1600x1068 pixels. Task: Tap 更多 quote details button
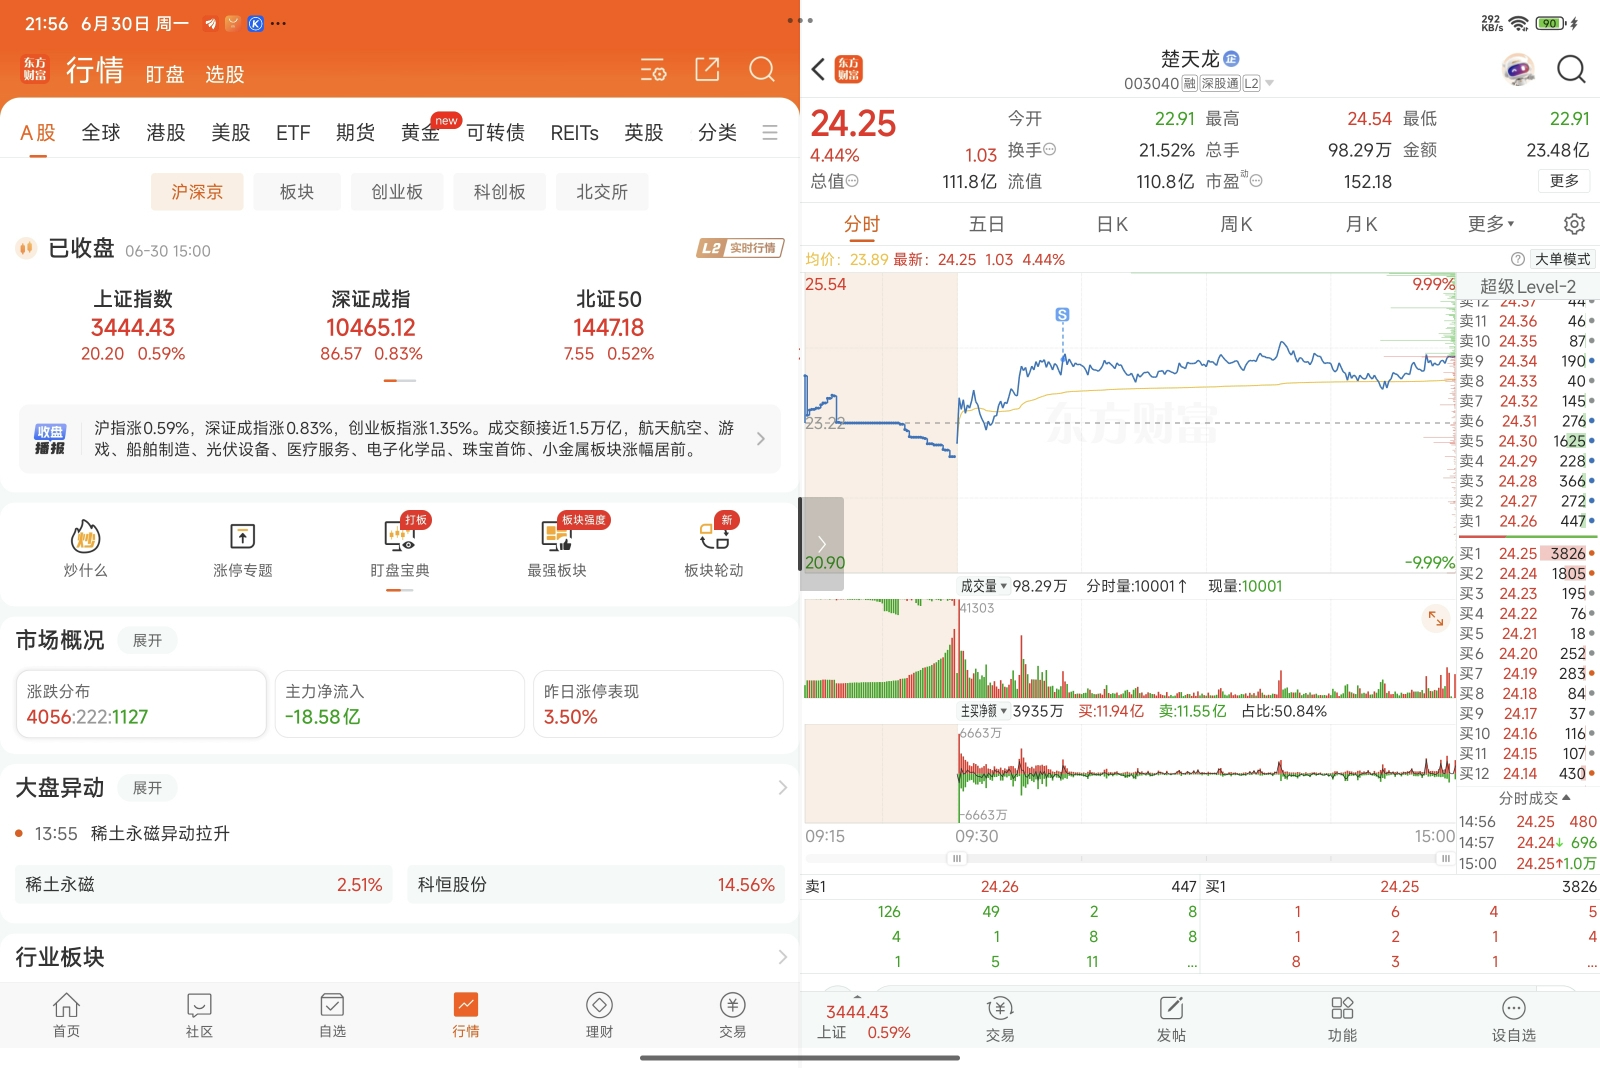(1564, 181)
